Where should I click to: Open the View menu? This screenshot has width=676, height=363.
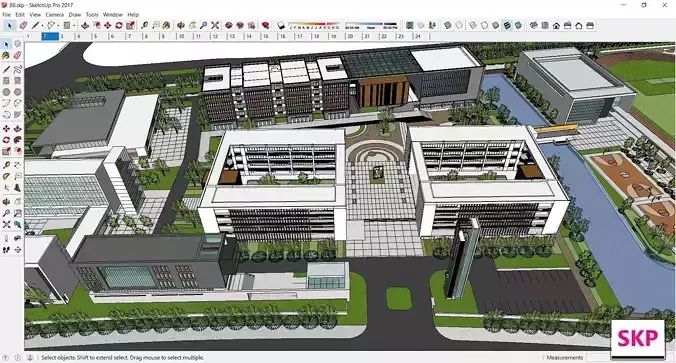tap(35, 14)
